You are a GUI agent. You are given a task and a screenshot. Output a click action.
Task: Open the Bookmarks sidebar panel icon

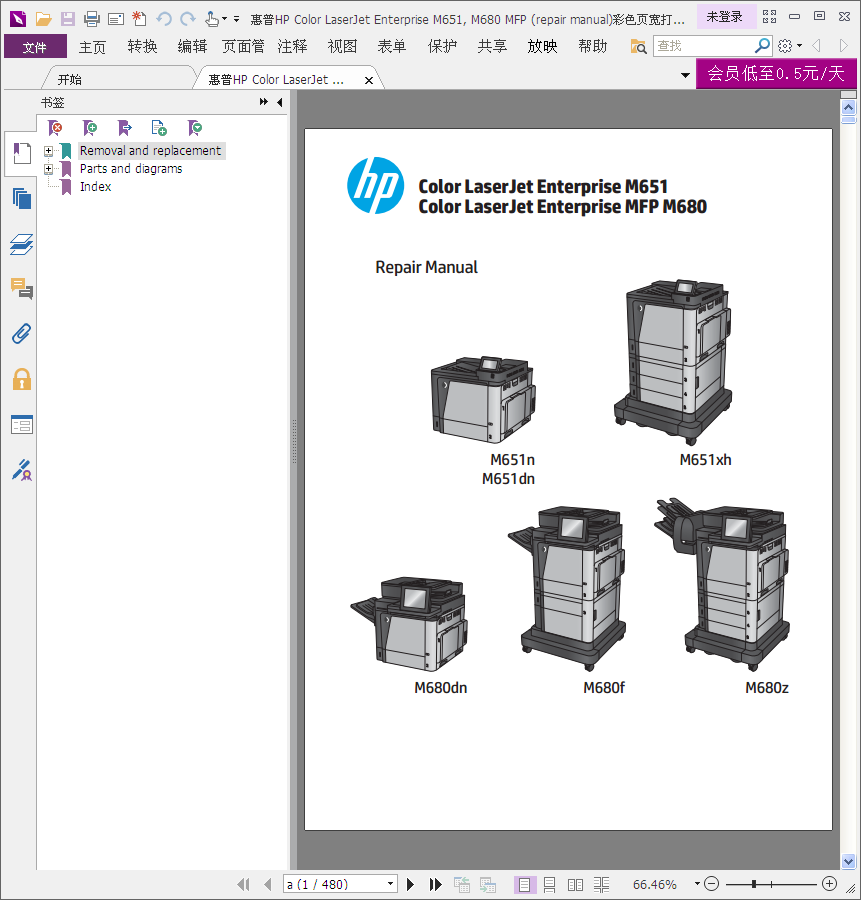(x=22, y=154)
